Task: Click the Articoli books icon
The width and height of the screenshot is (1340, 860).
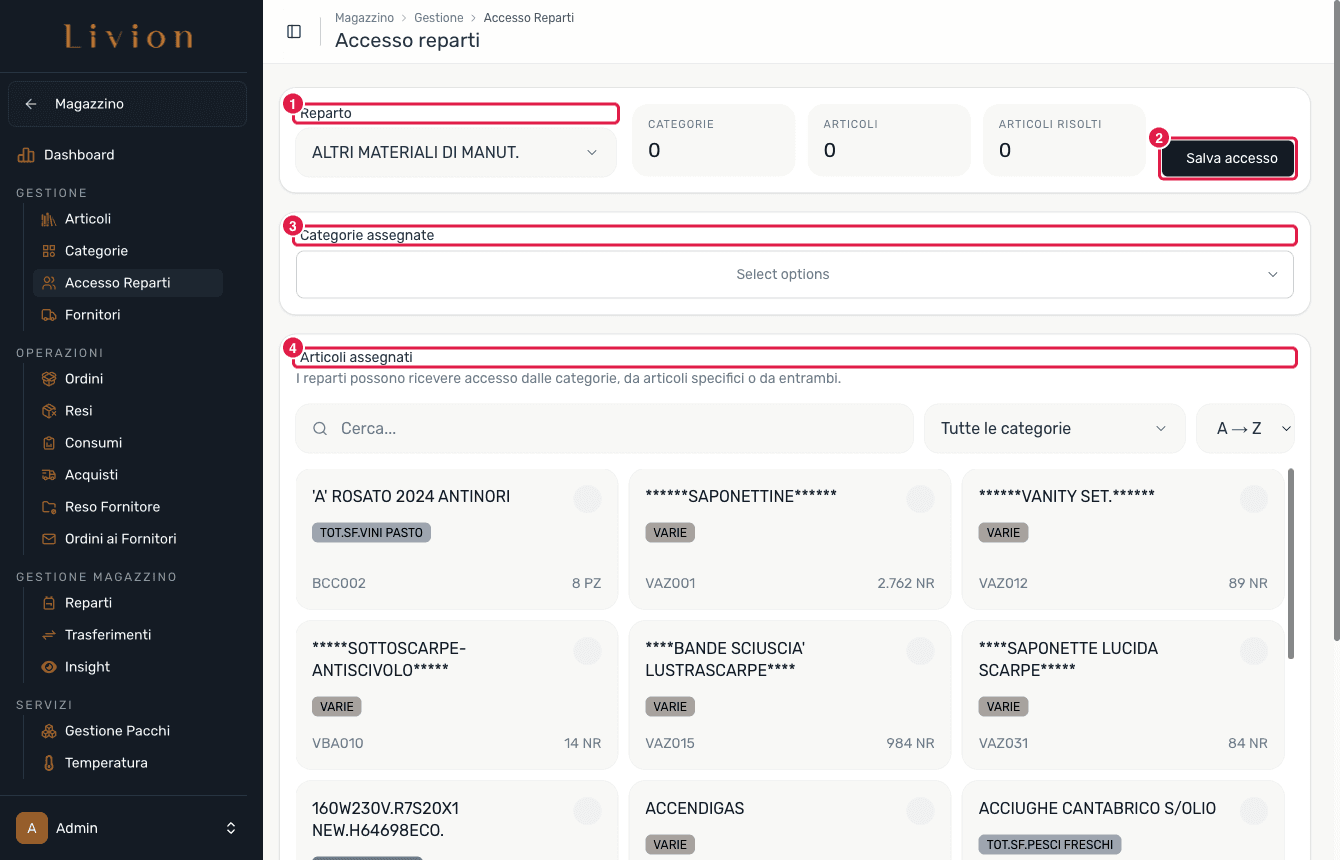Action: pyautogui.click(x=48, y=219)
